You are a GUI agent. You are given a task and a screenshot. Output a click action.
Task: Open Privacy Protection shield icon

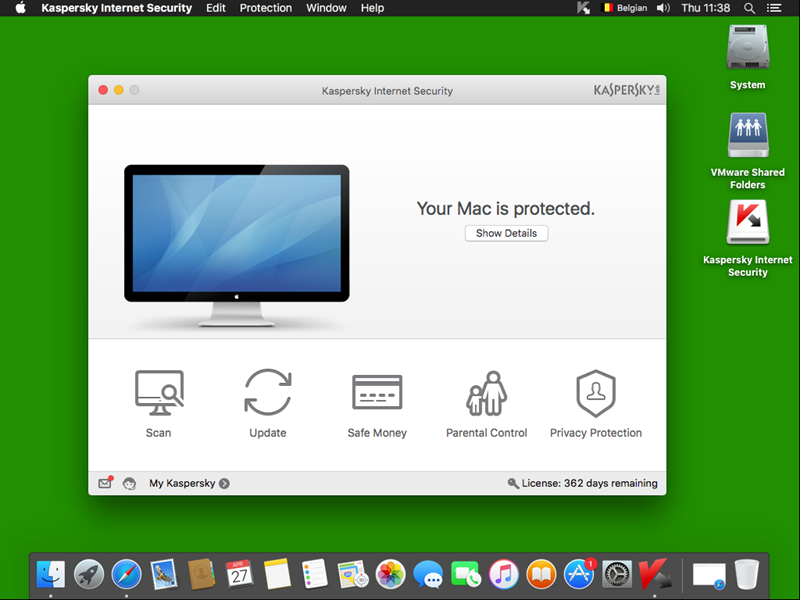(595, 393)
